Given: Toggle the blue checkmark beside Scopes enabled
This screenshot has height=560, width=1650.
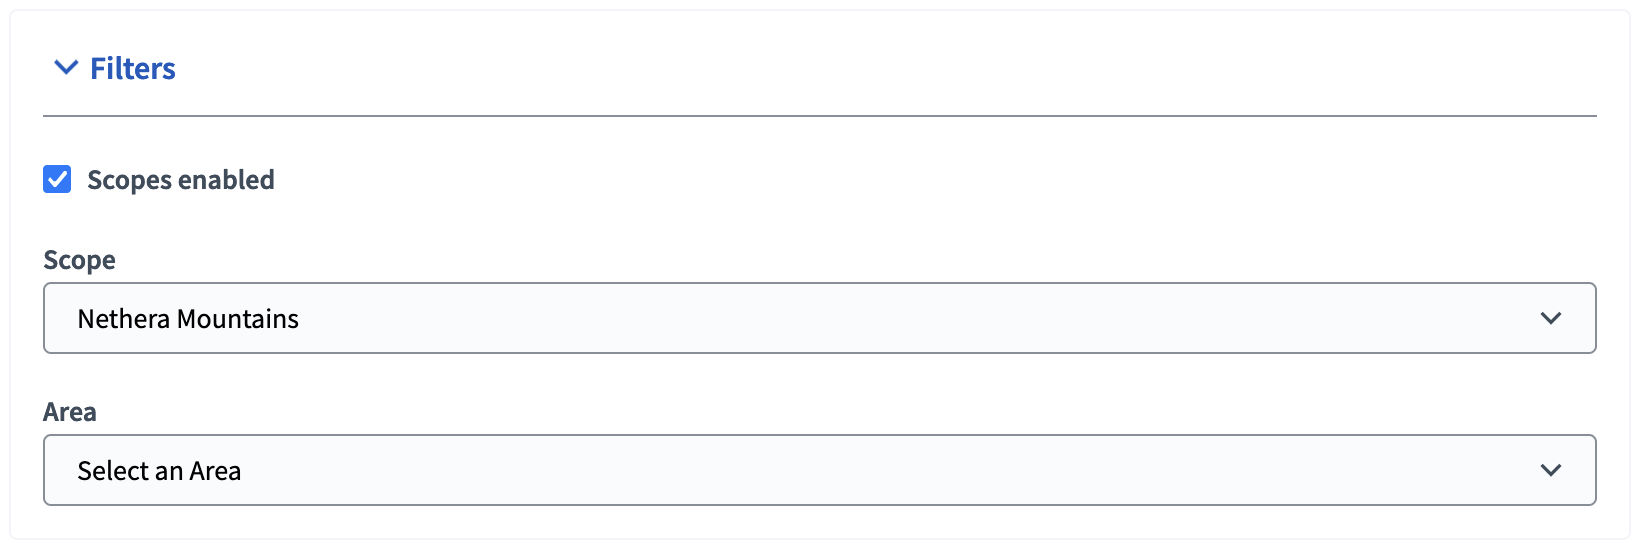Looking at the screenshot, I should (x=57, y=180).
